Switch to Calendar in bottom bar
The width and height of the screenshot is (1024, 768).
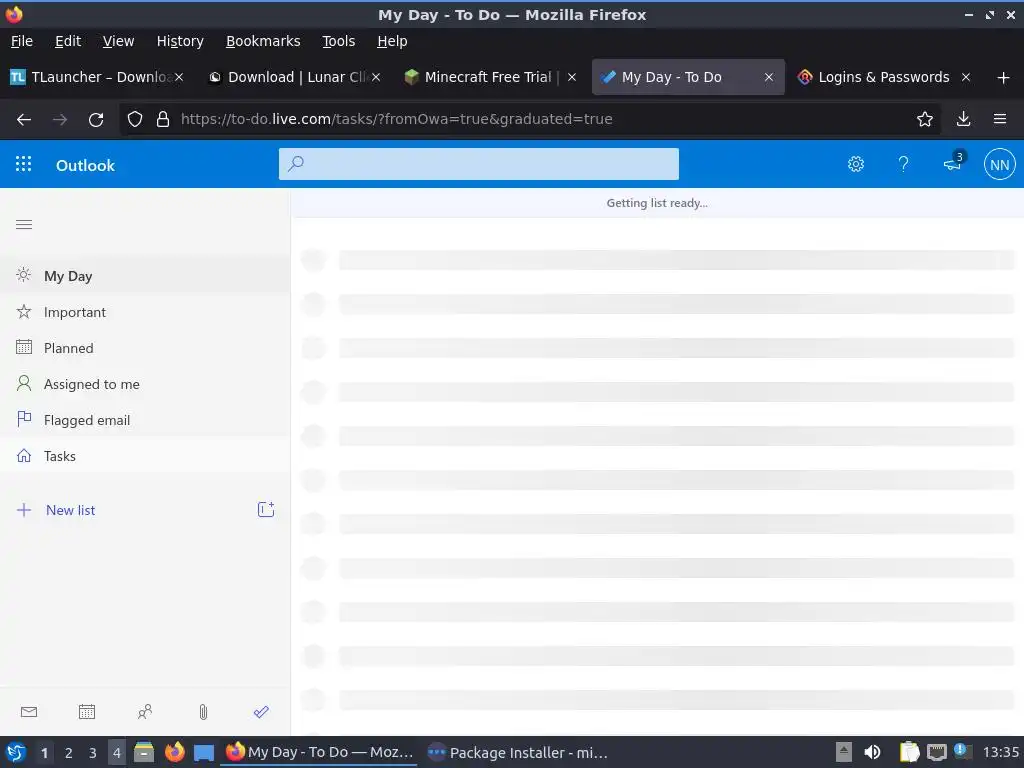coord(87,712)
